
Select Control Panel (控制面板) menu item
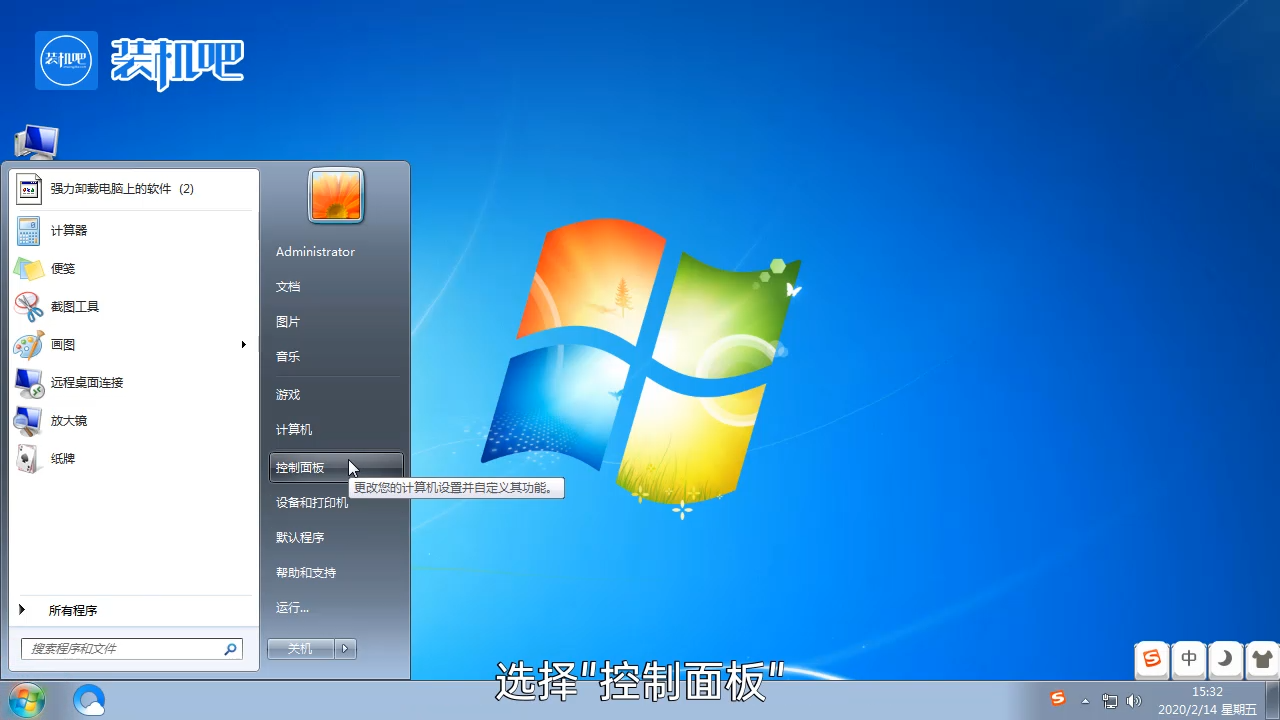(300, 468)
